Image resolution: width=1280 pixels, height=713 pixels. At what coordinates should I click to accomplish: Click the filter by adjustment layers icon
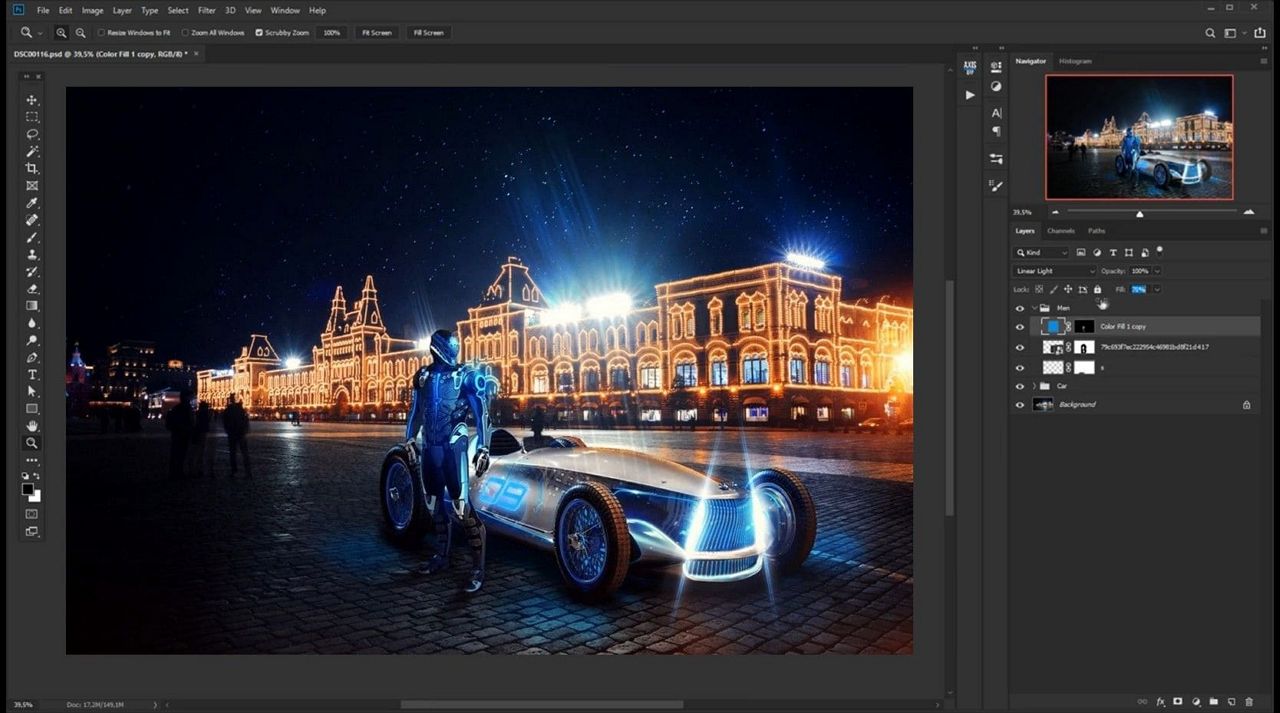click(1097, 252)
